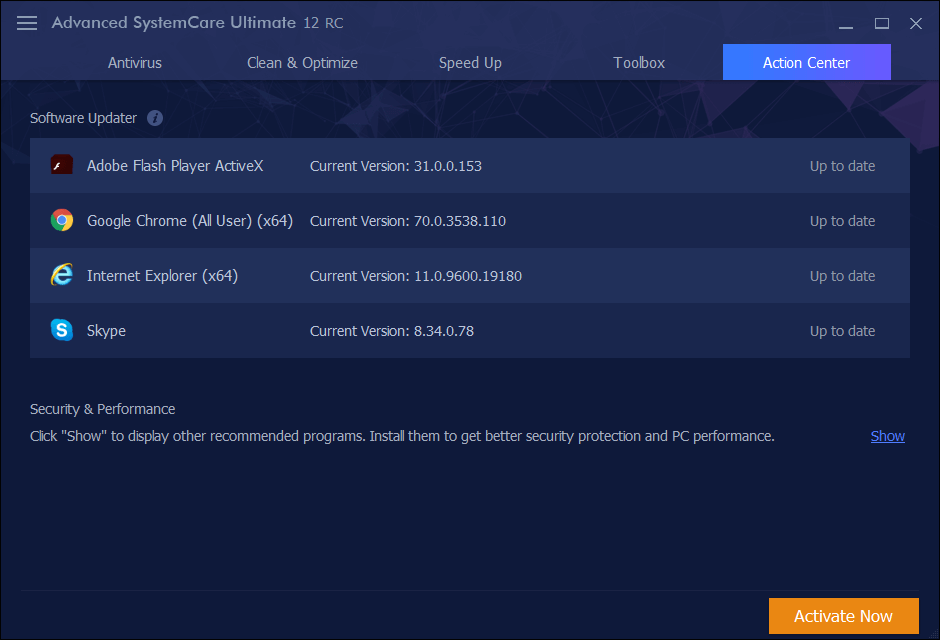Click the Google Chrome icon
This screenshot has height=640, width=940.
coord(62,220)
